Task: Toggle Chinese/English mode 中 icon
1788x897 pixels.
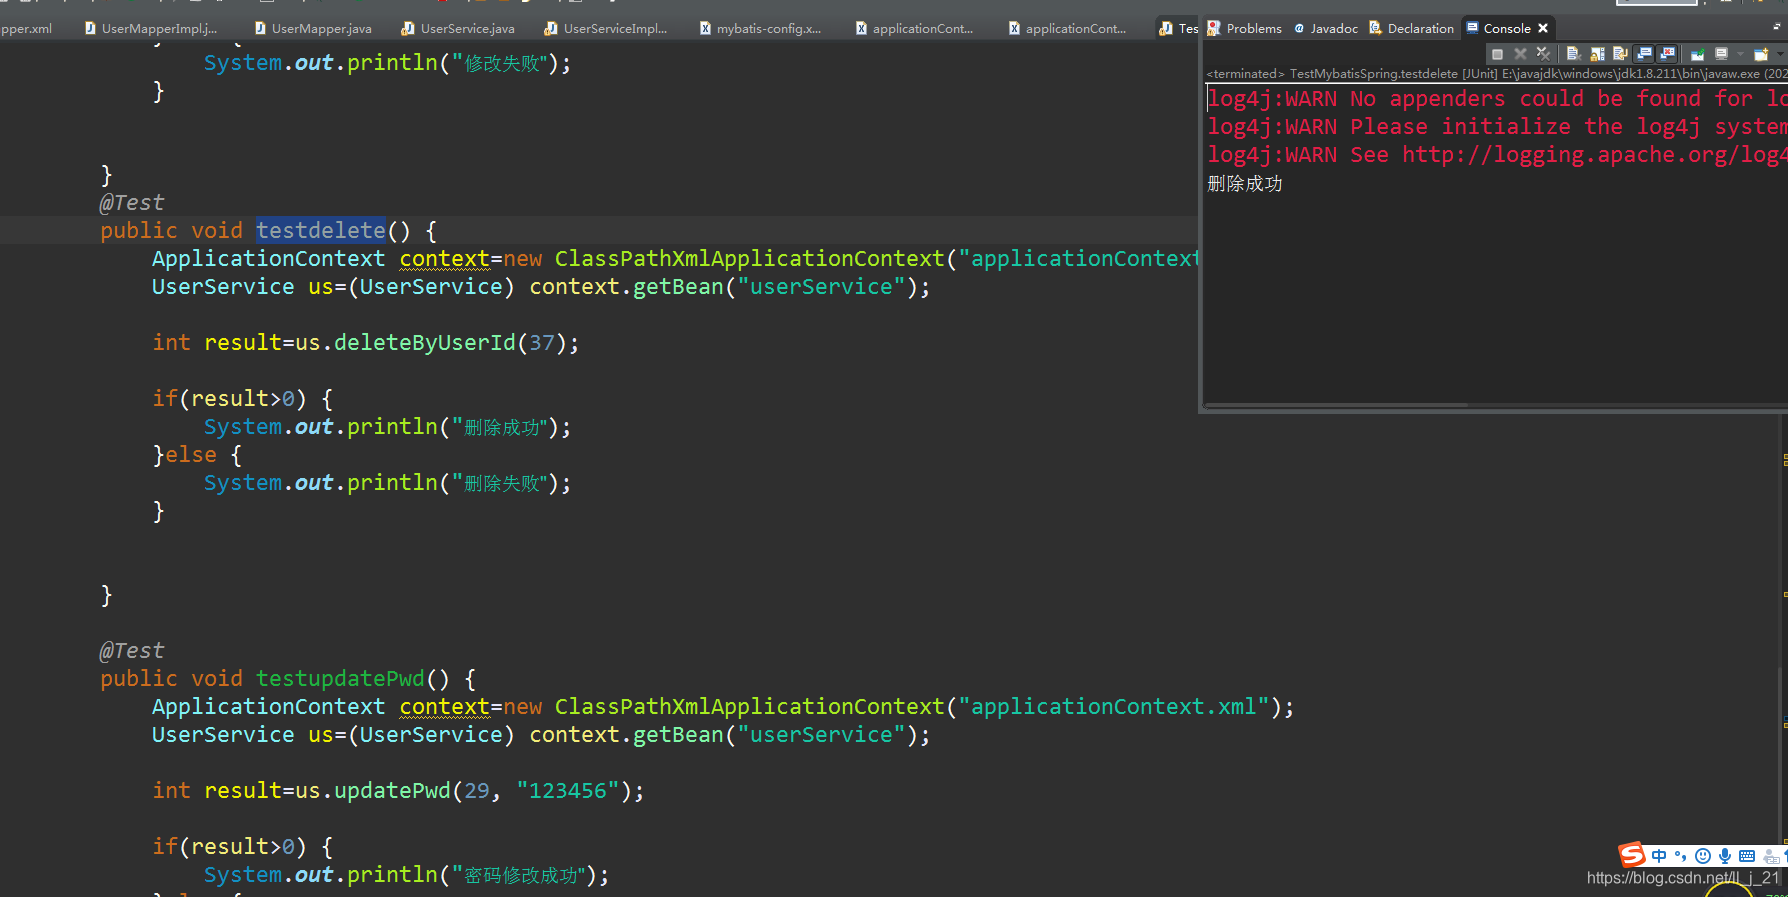Action: pos(1660,856)
